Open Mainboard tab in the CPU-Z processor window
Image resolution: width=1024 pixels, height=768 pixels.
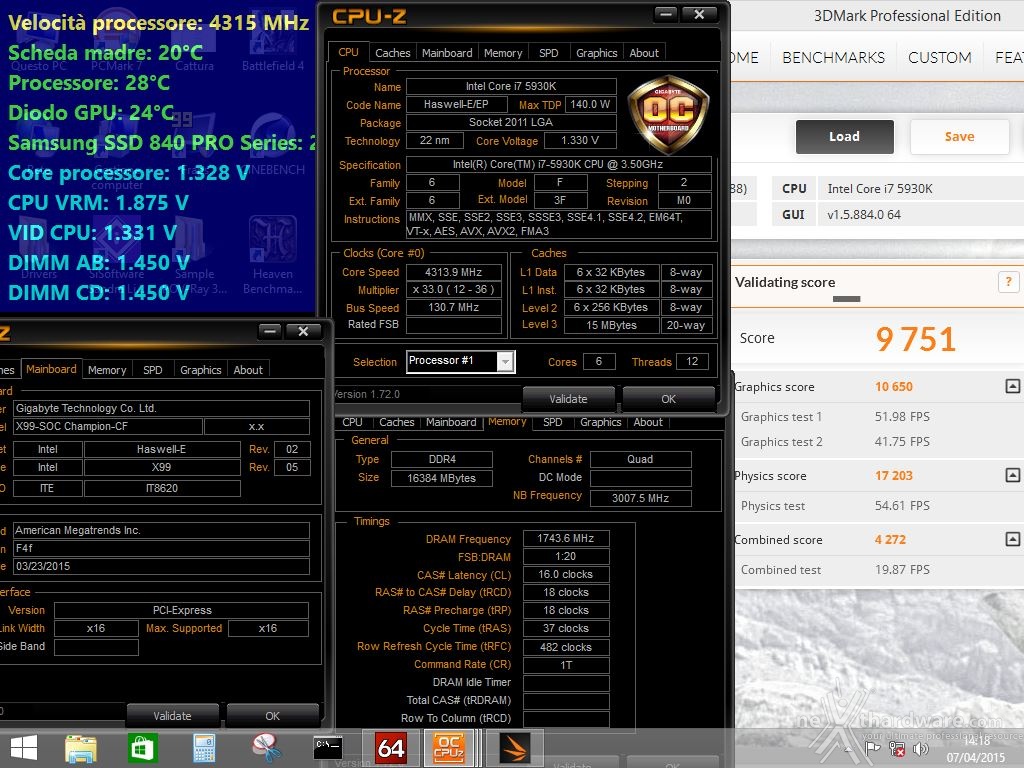click(x=447, y=53)
